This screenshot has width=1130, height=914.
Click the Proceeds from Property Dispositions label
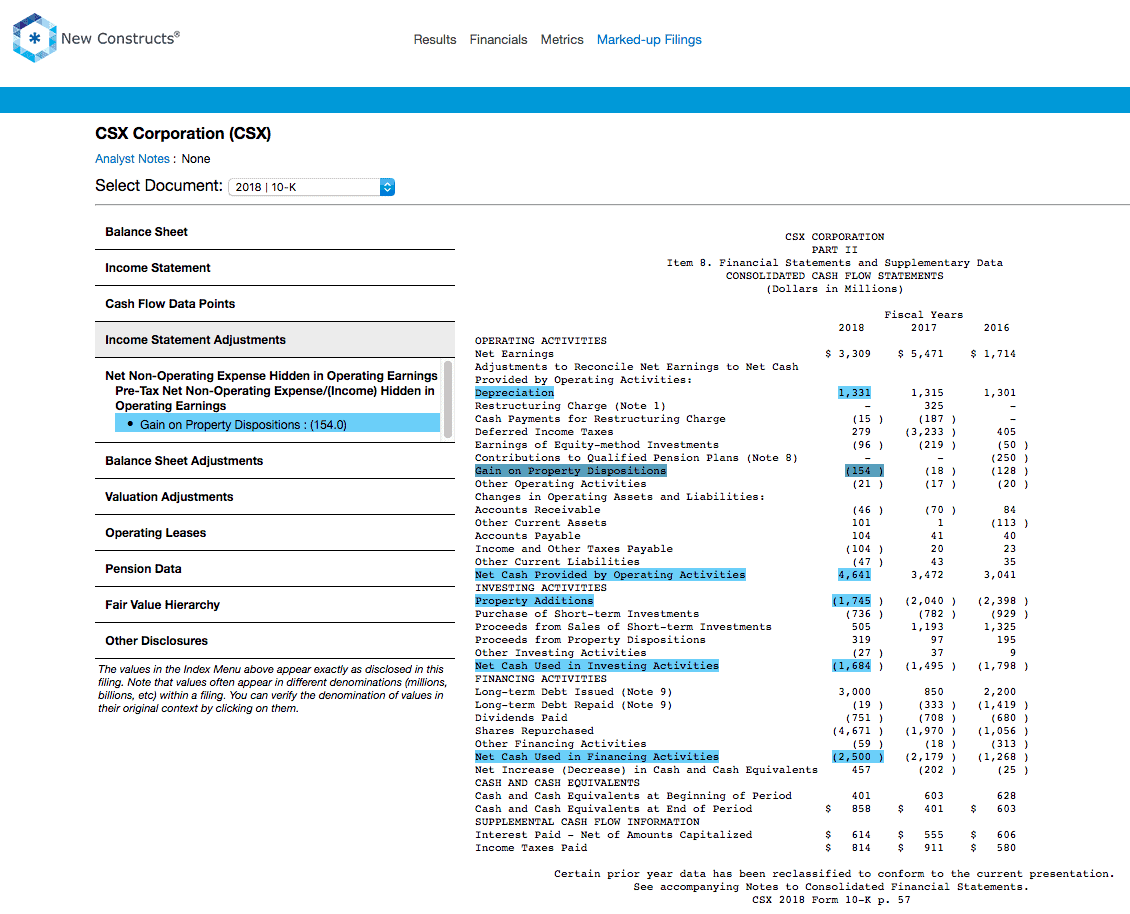click(590, 639)
